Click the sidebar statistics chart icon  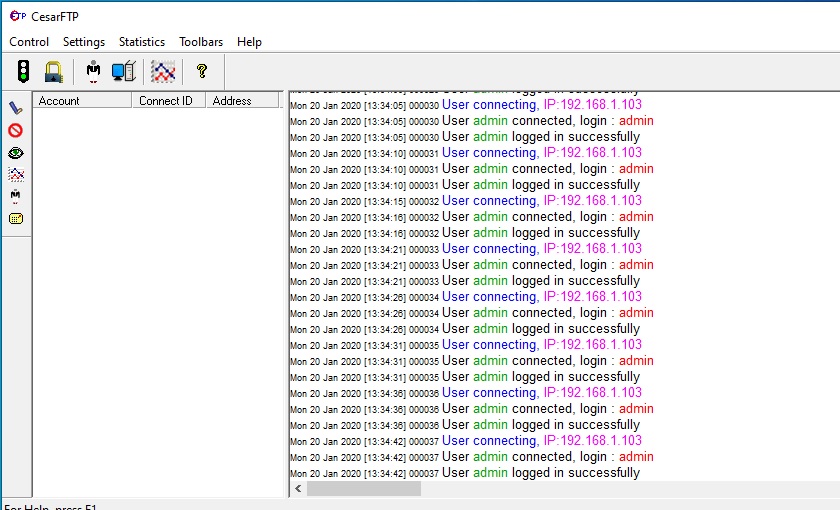coord(16,174)
